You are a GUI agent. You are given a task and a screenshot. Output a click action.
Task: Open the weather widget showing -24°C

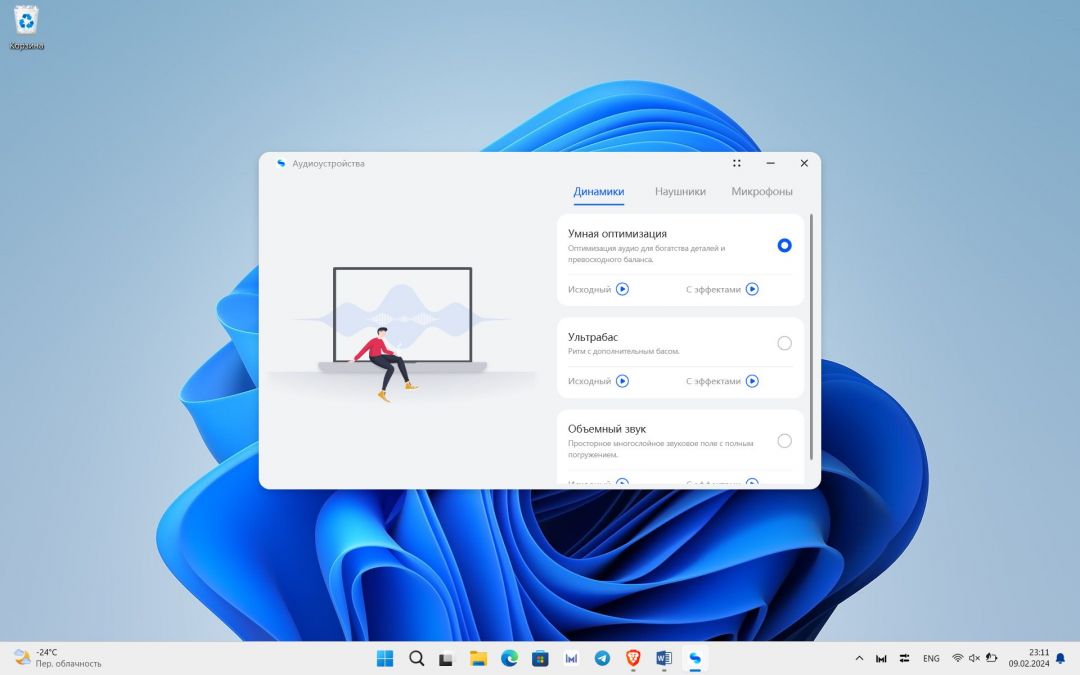coord(58,658)
